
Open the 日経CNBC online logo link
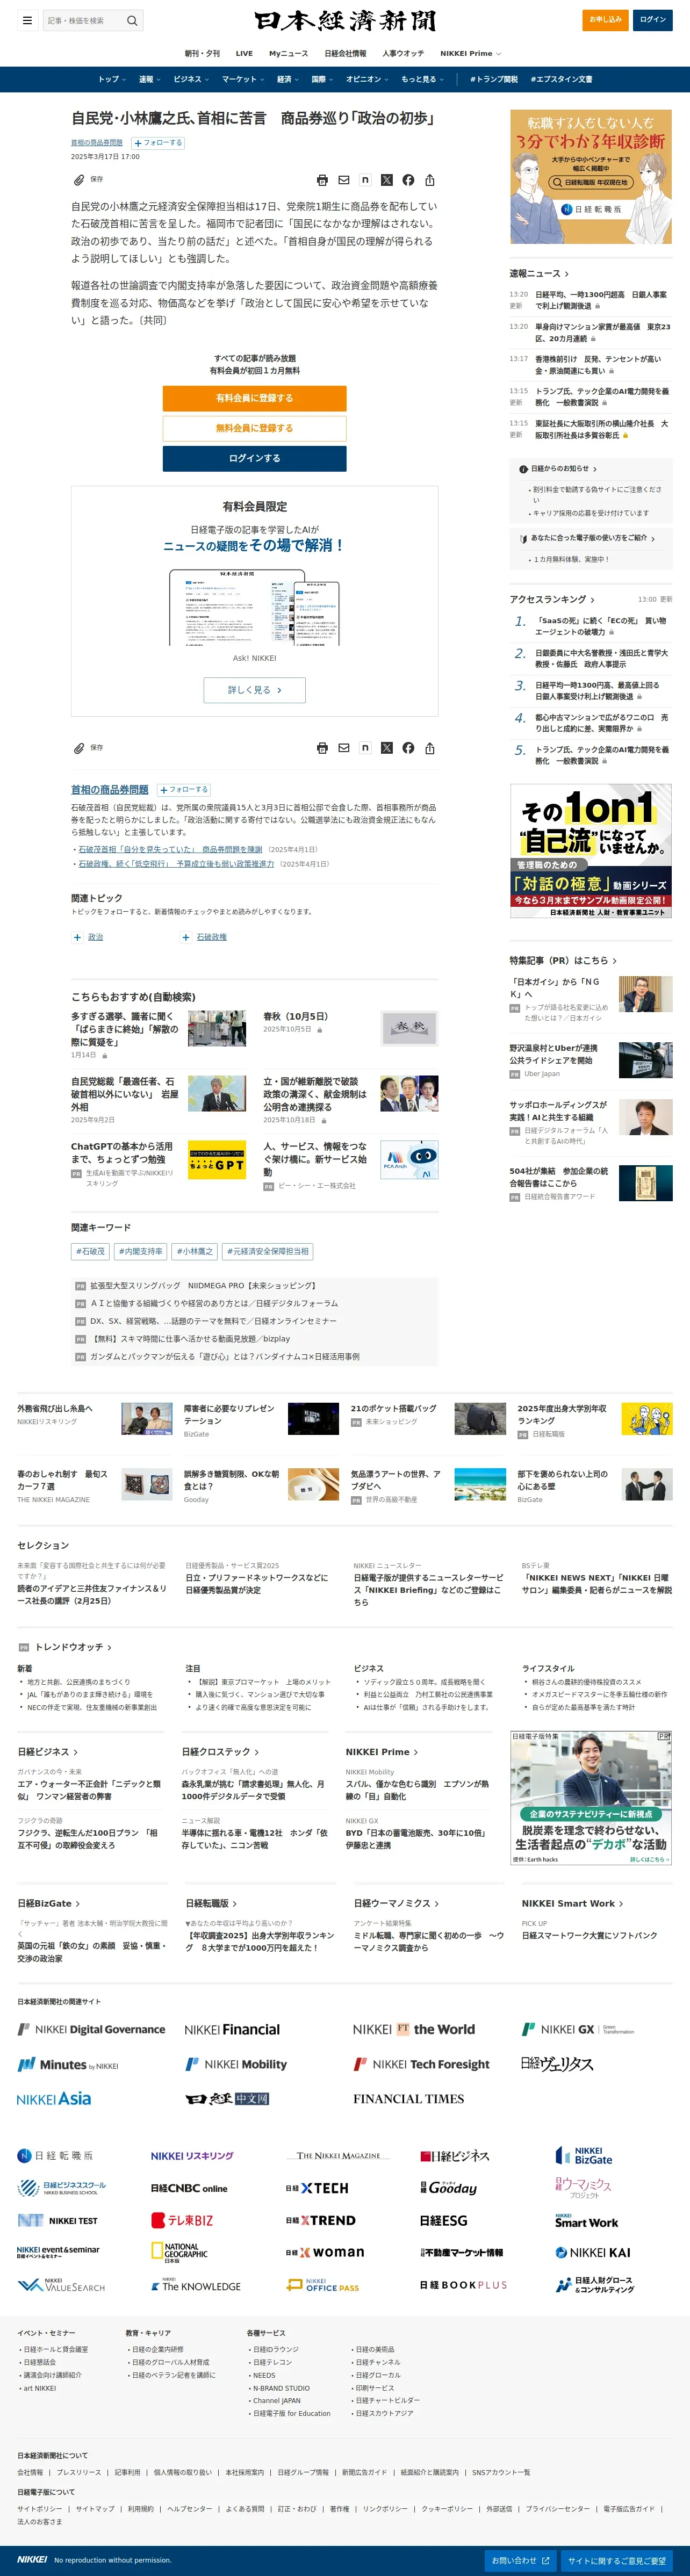click(189, 2188)
